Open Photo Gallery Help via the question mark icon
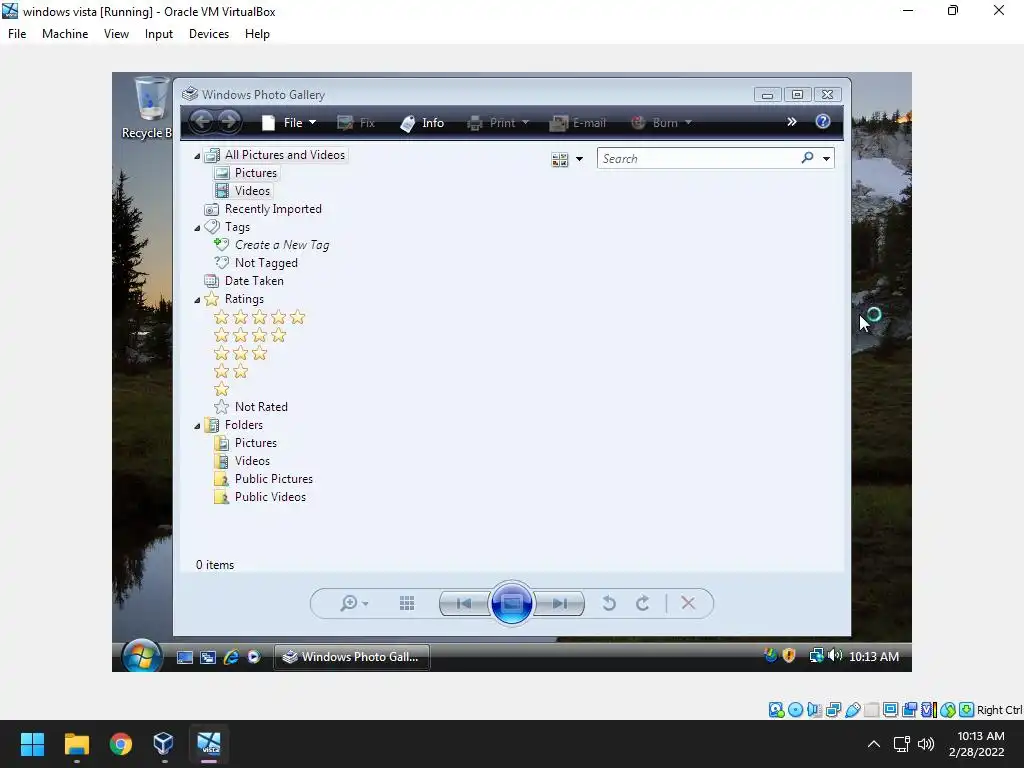The width and height of the screenshot is (1024, 768). [x=823, y=121]
